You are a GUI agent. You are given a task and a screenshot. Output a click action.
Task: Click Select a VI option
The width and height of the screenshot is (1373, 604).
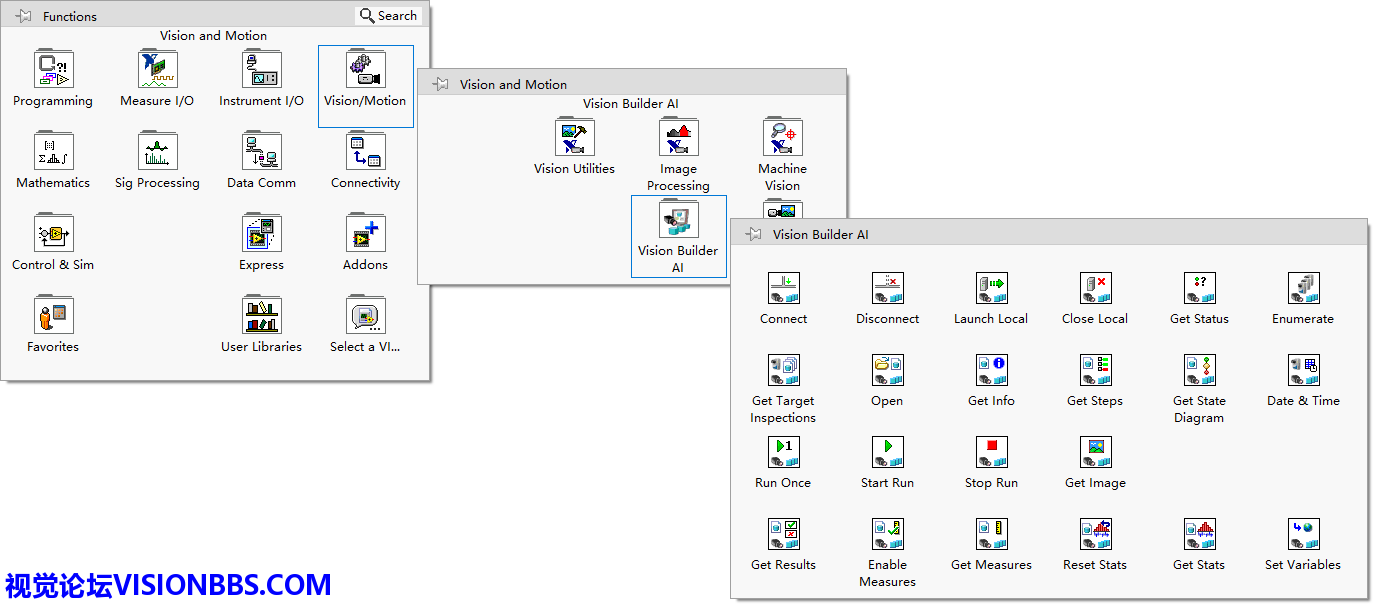pyautogui.click(x=365, y=316)
